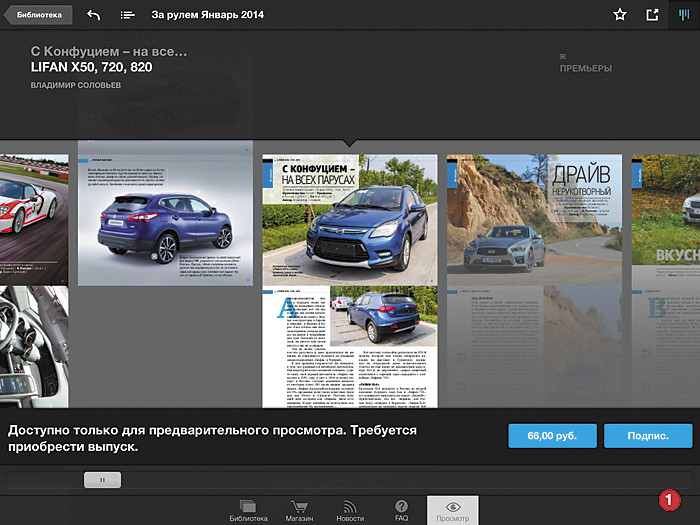
Task: Open the FAQ help tab
Action: coord(401,510)
